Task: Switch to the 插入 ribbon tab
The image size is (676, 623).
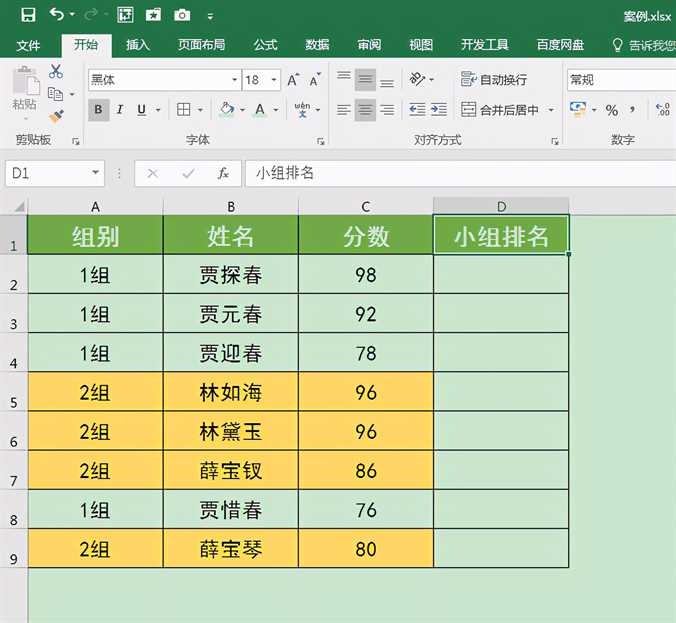Action: 138,45
